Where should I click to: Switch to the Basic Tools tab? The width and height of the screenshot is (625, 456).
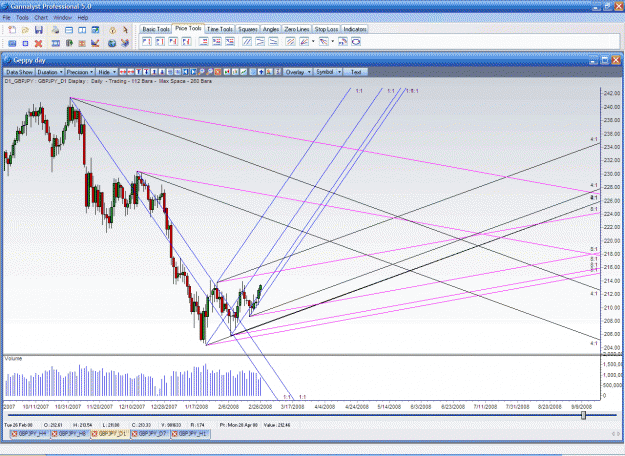(x=156, y=29)
